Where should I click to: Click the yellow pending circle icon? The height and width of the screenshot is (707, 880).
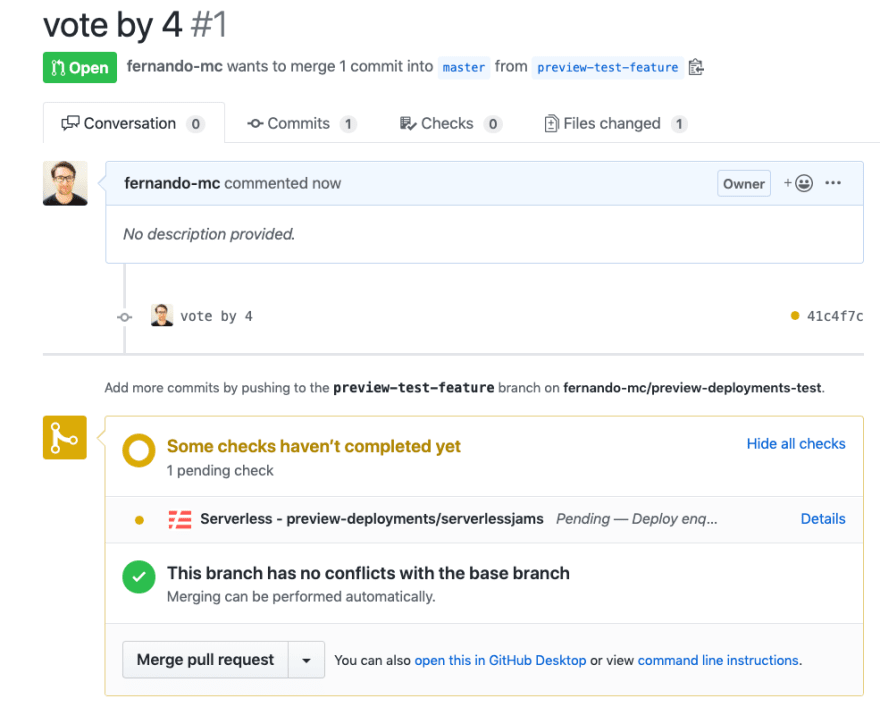pos(139,450)
